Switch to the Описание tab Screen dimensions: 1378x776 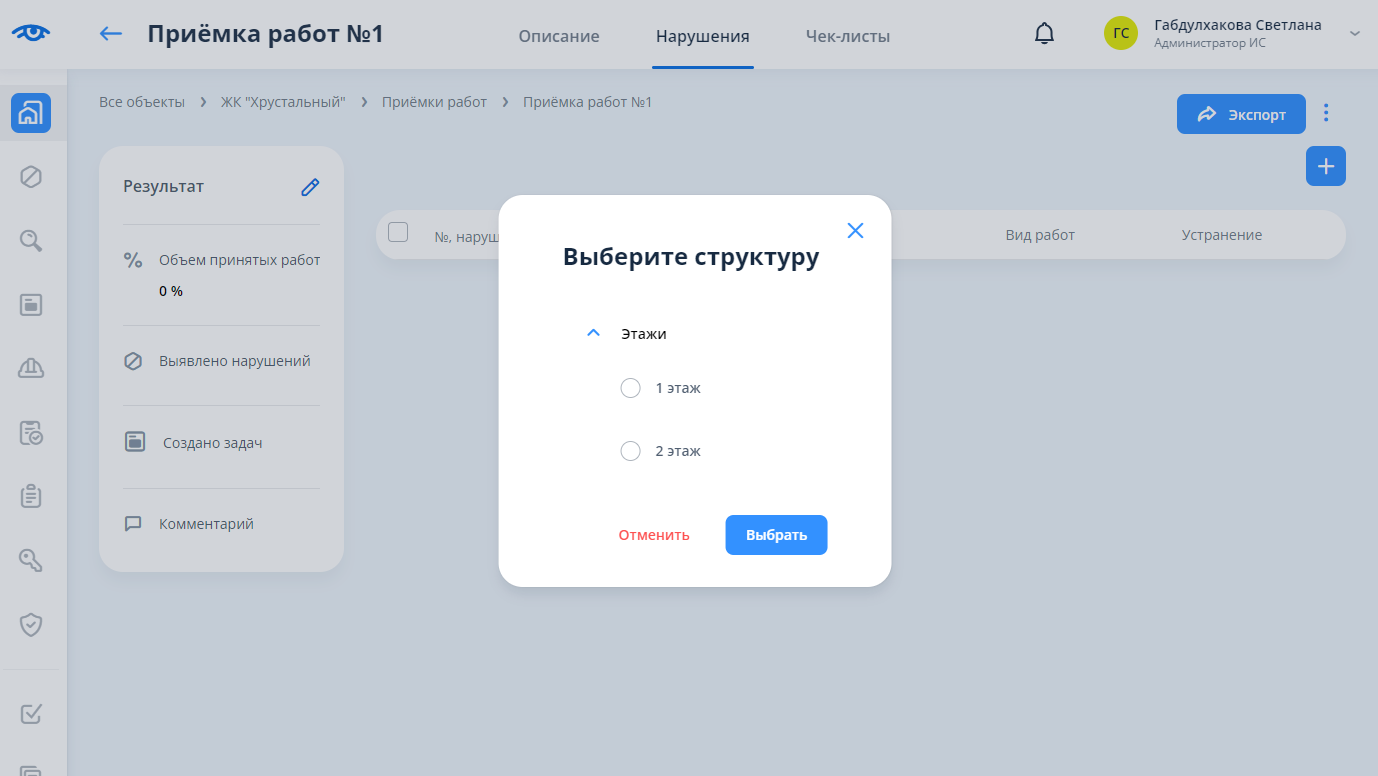click(558, 37)
